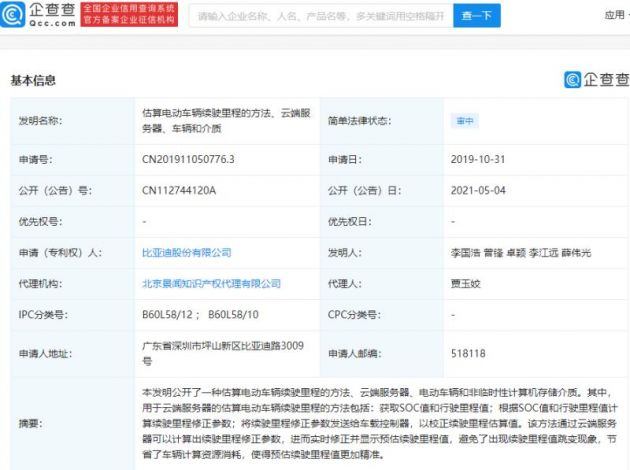Select publication number CN112744120A

[x=179, y=190]
